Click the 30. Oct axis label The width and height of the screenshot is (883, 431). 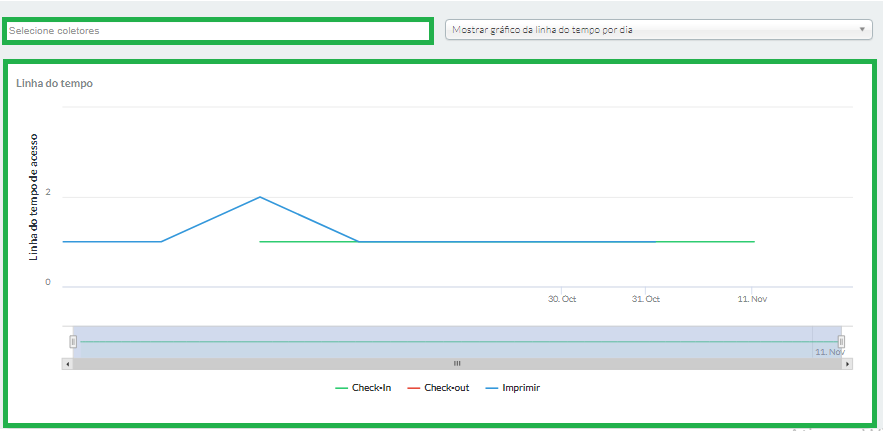click(562, 299)
